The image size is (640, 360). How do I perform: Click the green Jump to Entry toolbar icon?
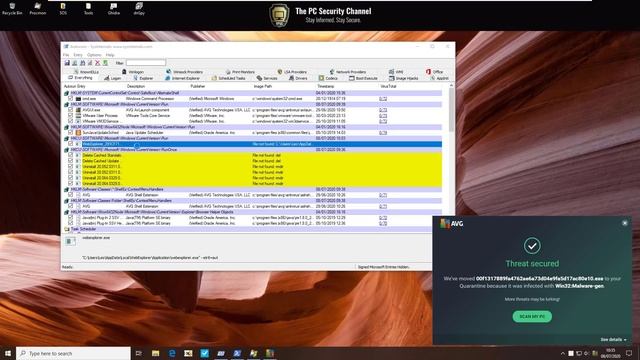tap(105, 63)
